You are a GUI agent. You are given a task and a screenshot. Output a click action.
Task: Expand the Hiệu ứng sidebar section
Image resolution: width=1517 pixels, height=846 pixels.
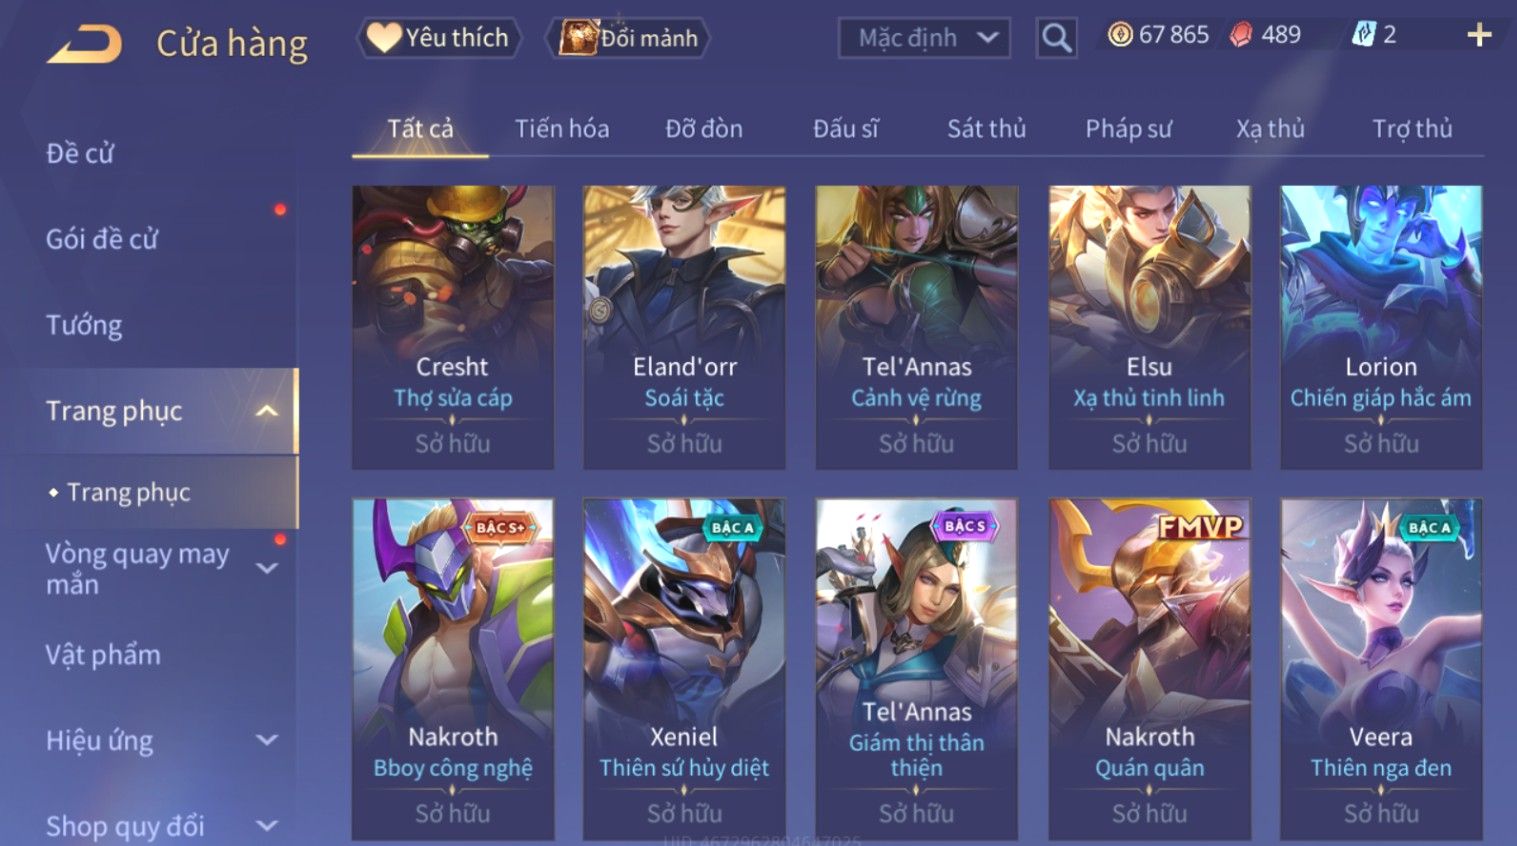(x=266, y=740)
